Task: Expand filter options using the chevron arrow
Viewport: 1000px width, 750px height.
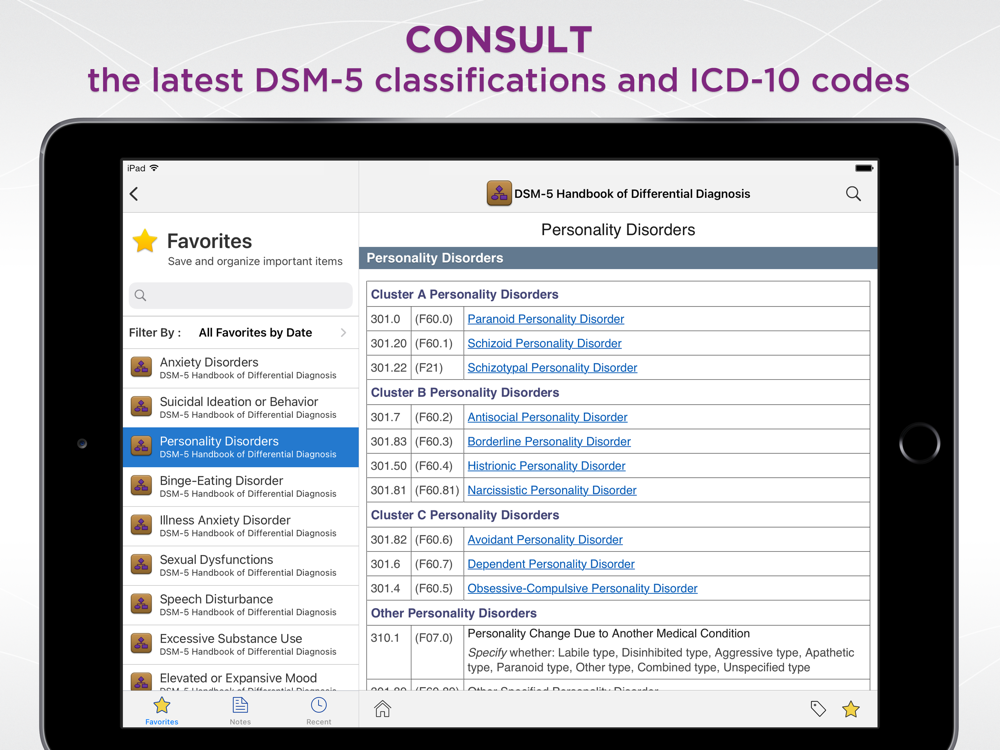Action: click(344, 332)
